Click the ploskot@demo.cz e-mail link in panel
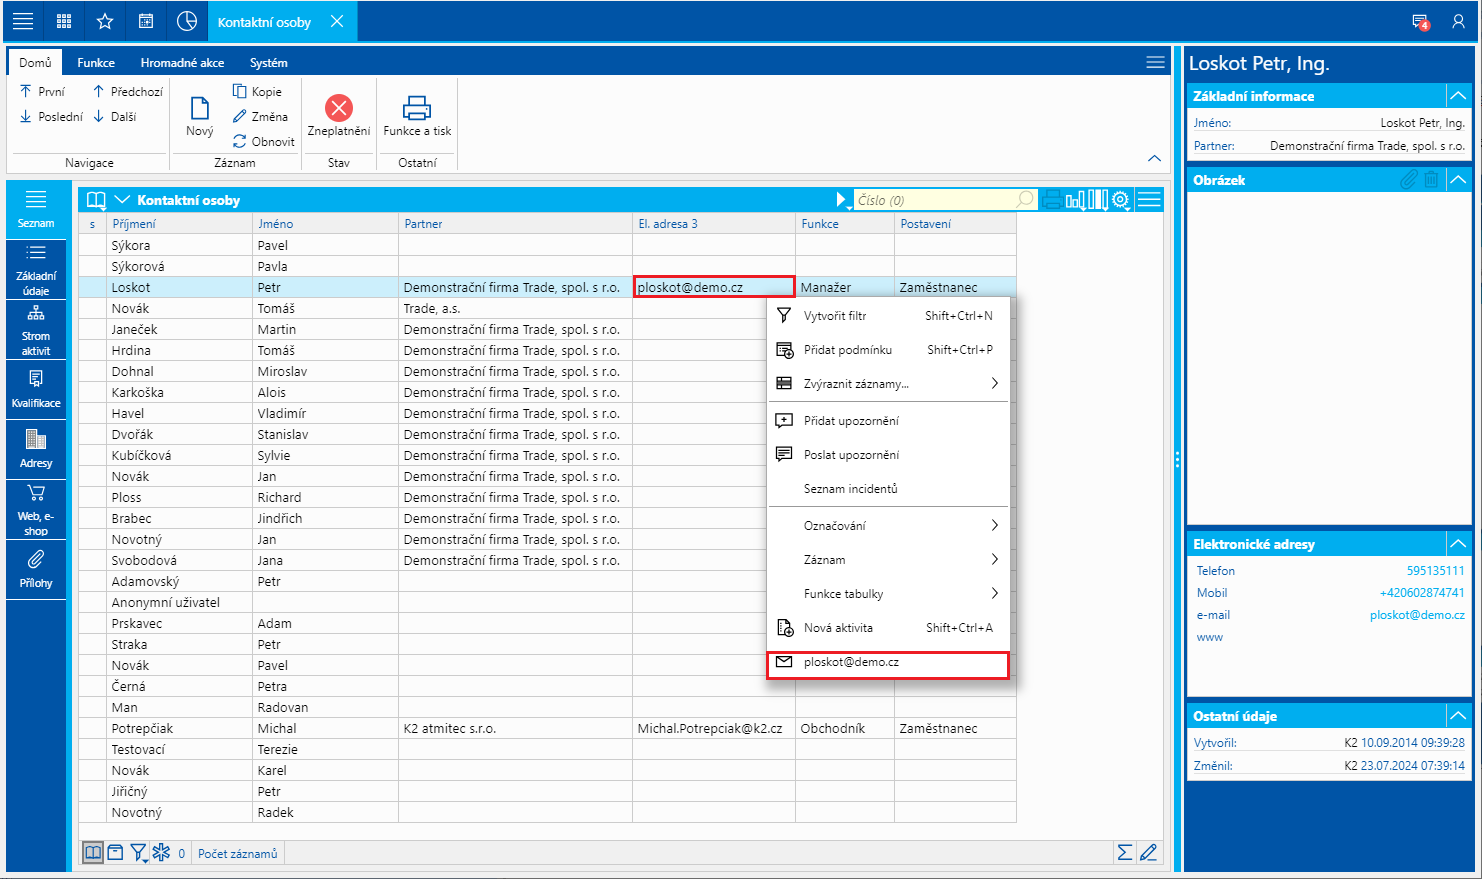 [1416, 615]
